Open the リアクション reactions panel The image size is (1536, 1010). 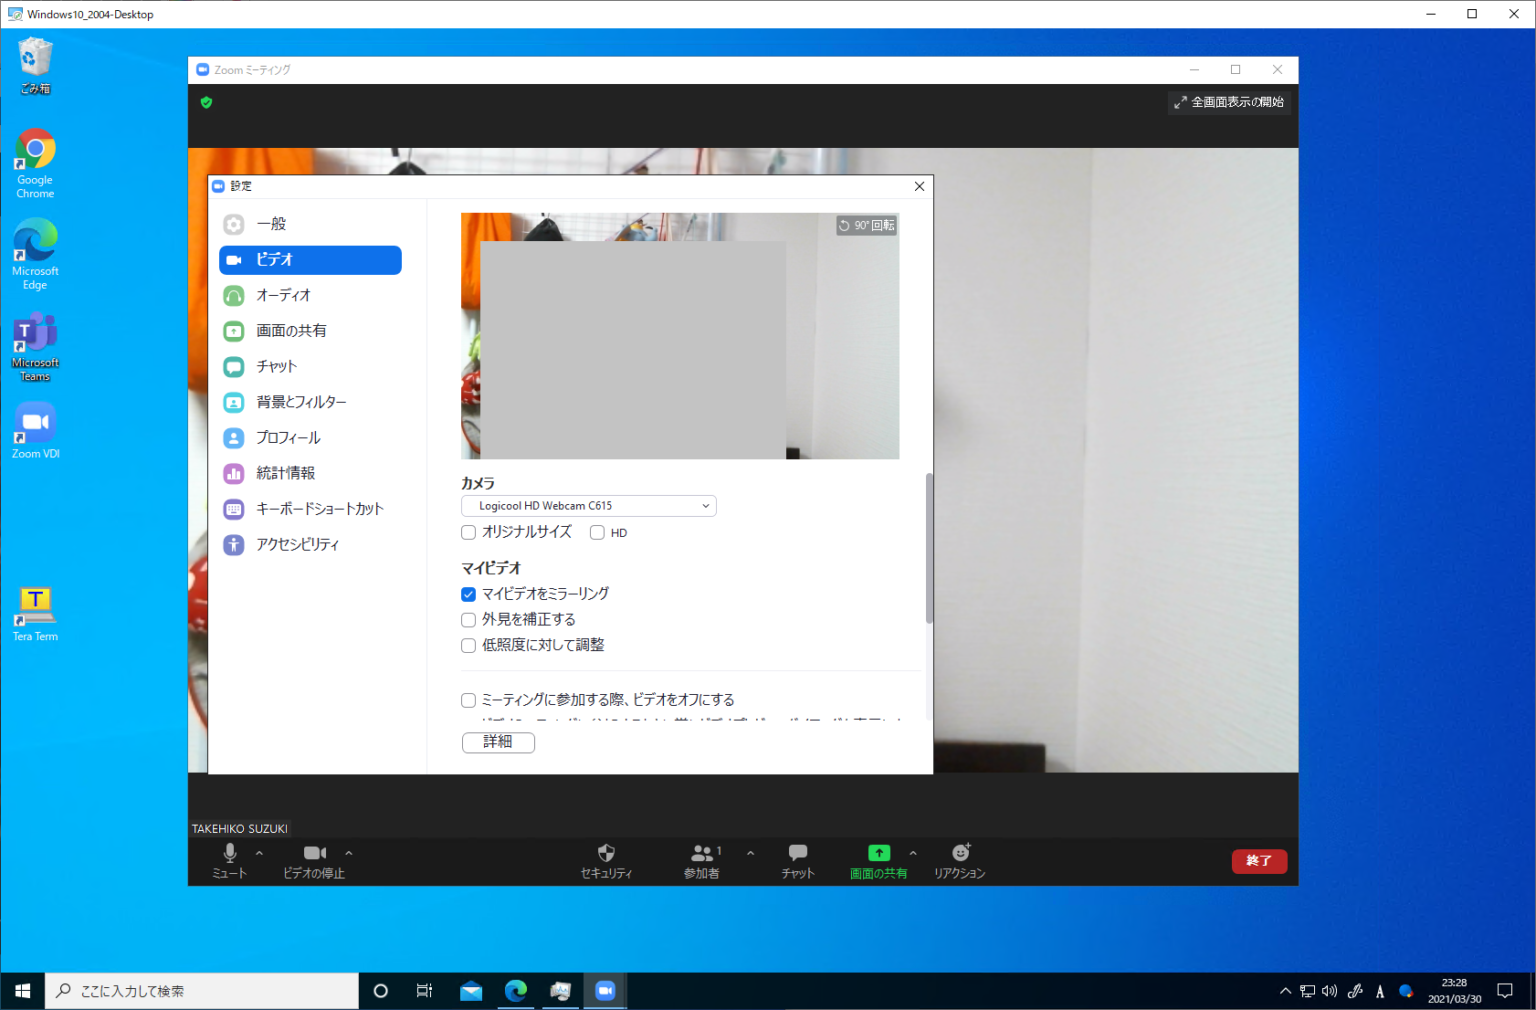[x=959, y=860]
